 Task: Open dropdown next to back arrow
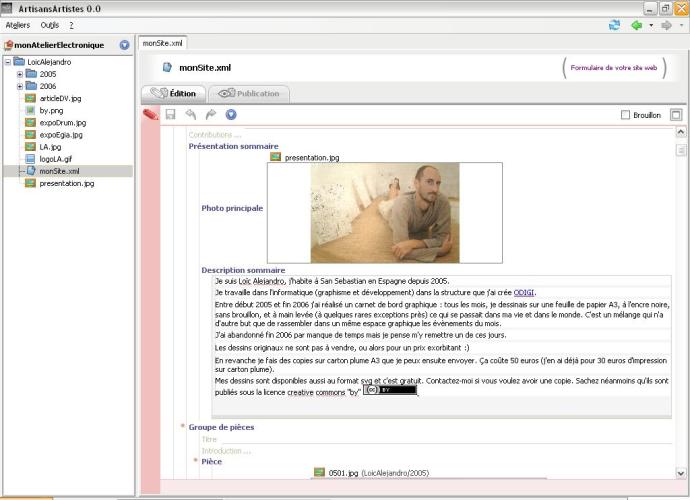(x=651, y=26)
